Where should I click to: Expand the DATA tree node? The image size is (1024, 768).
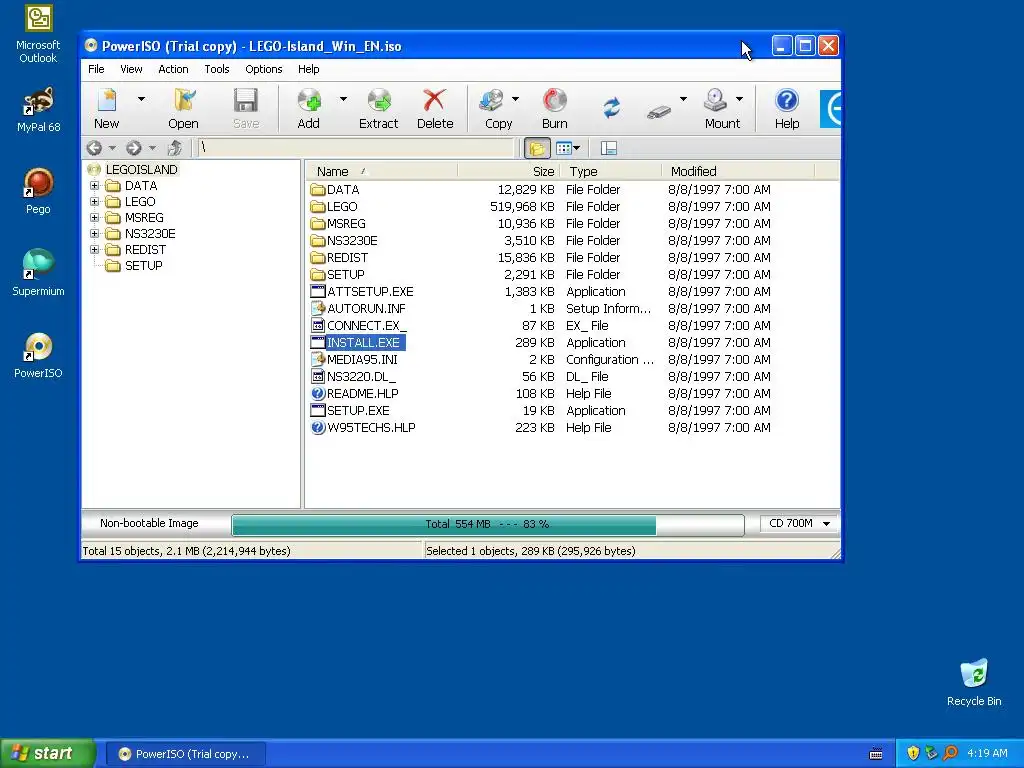pyautogui.click(x=95, y=185)
